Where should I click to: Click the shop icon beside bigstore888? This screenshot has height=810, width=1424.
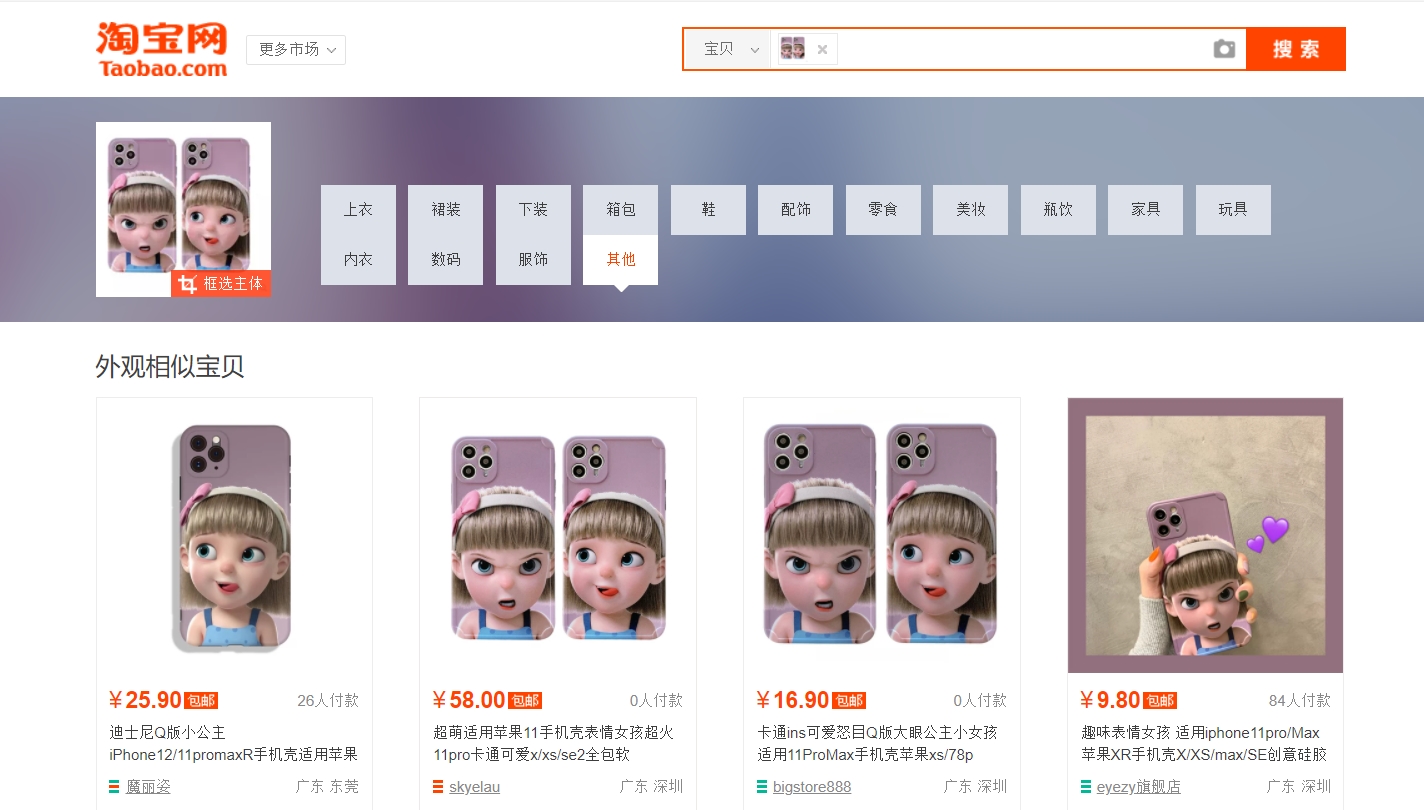[762, 787]
